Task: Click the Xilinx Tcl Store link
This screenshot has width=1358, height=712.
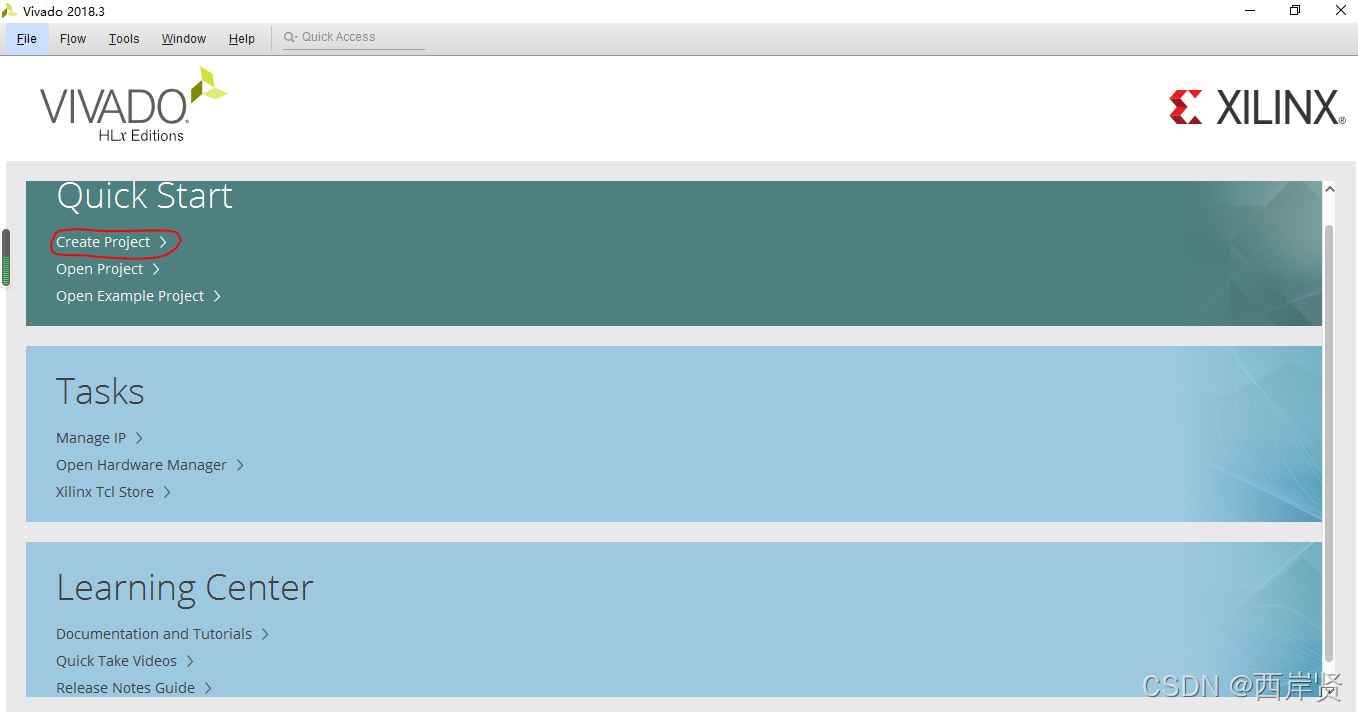Action: 105,492
